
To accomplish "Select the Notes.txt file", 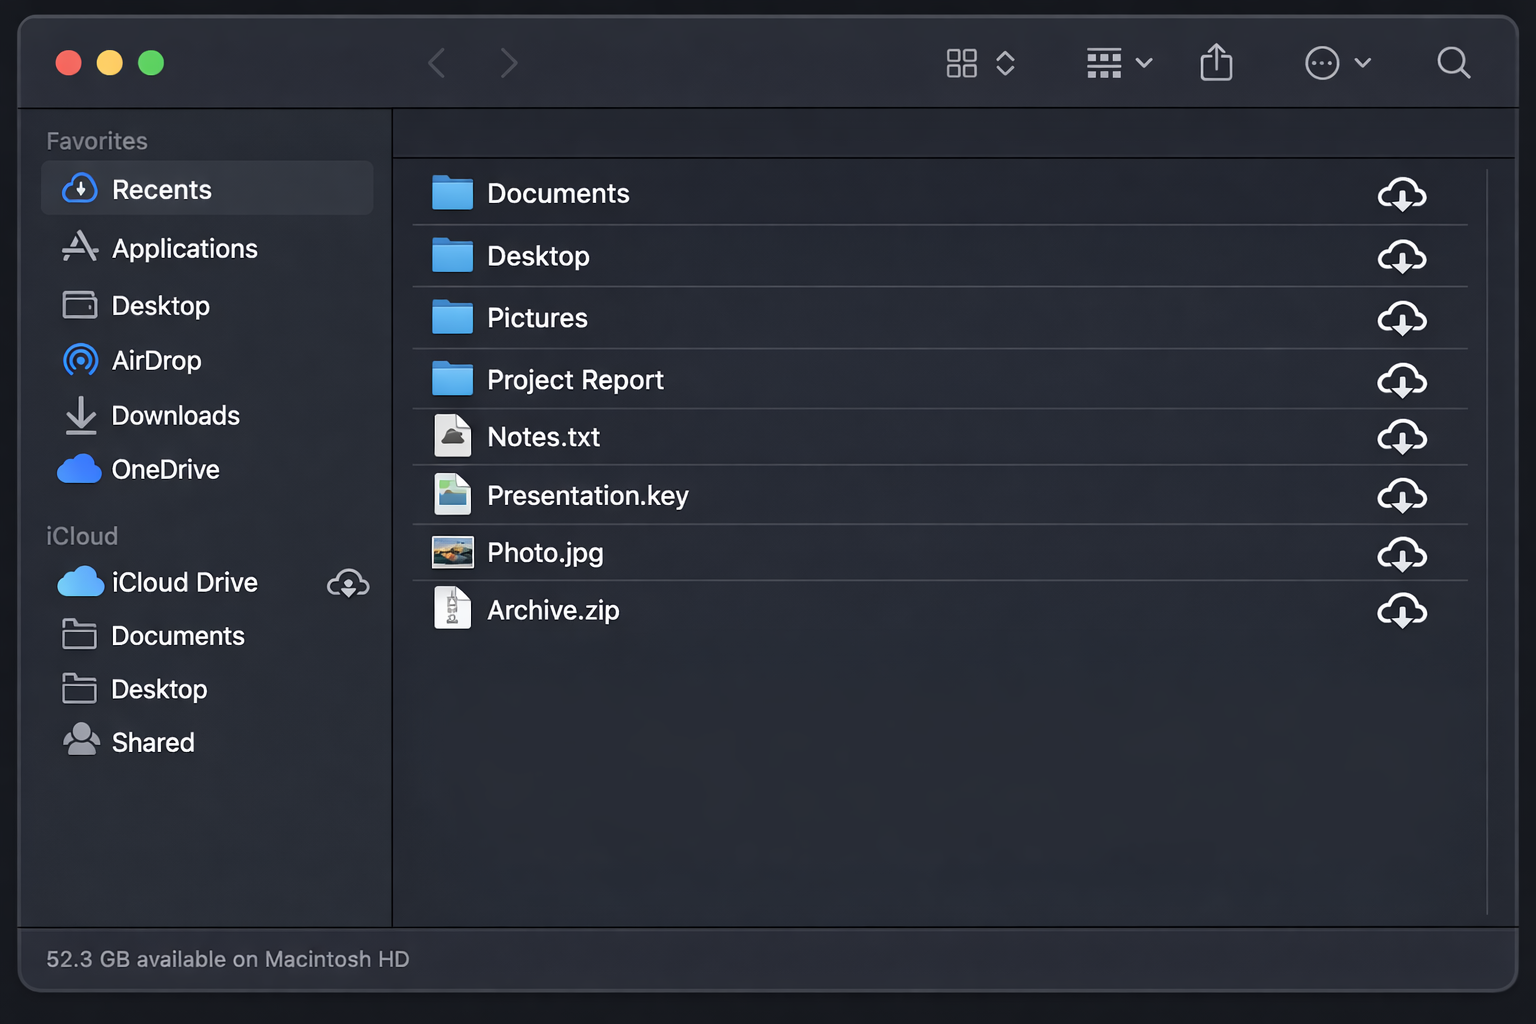I will tap(940, 436).
